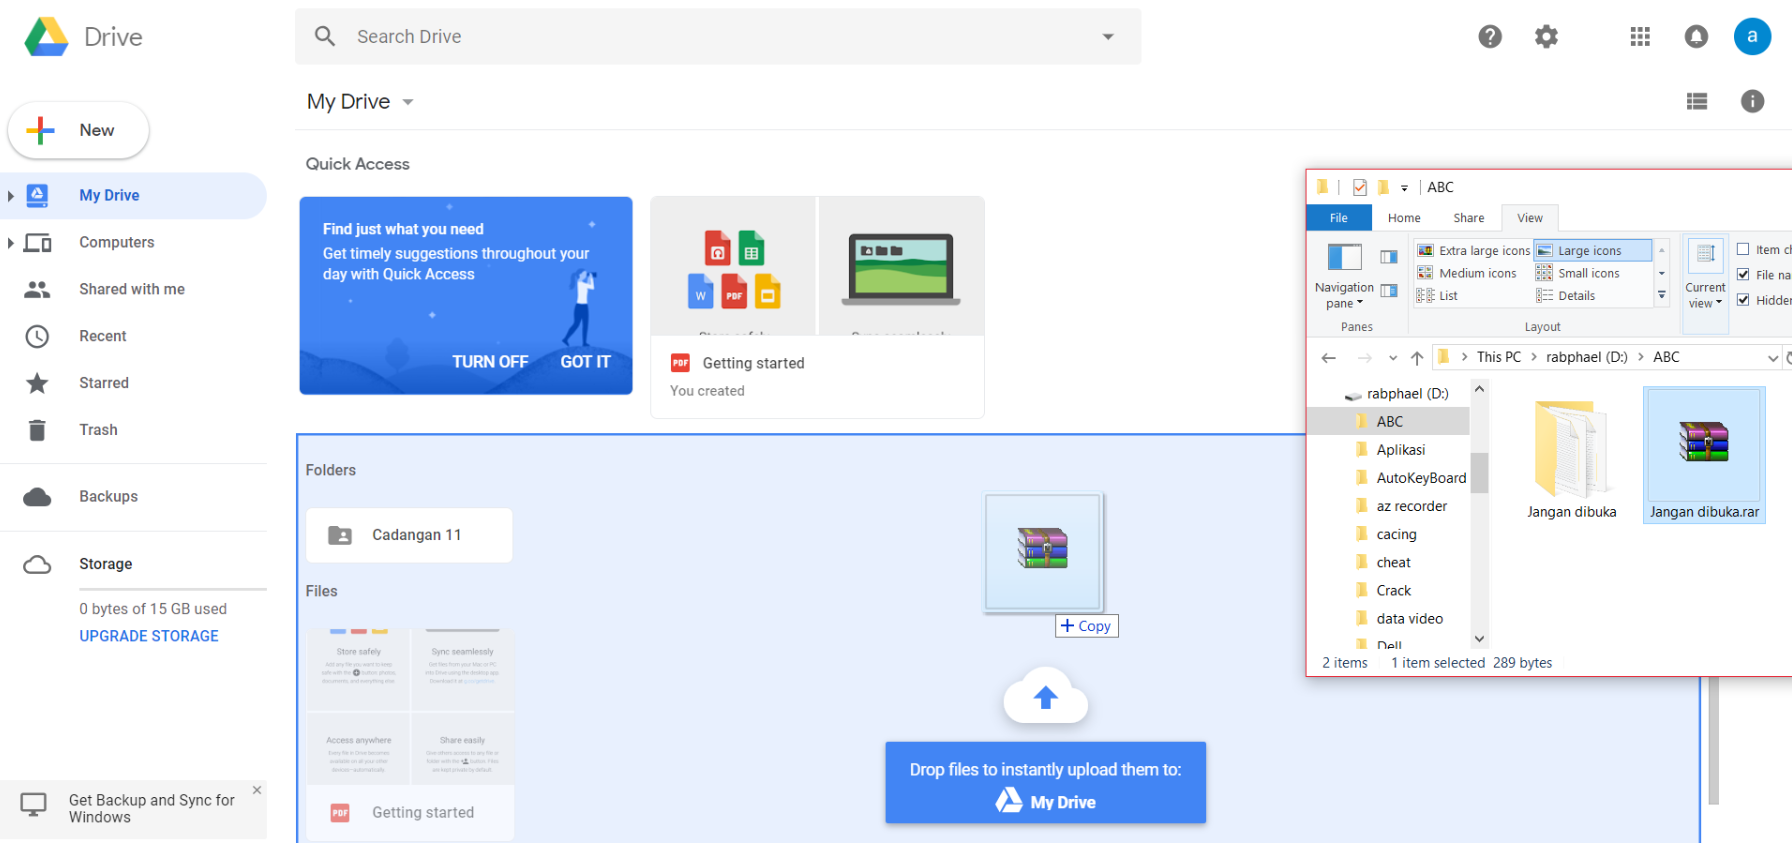Open the notifications bell icon
Image resolution: width=1792 pixels, height=844 pixels.
point(1696,37)
